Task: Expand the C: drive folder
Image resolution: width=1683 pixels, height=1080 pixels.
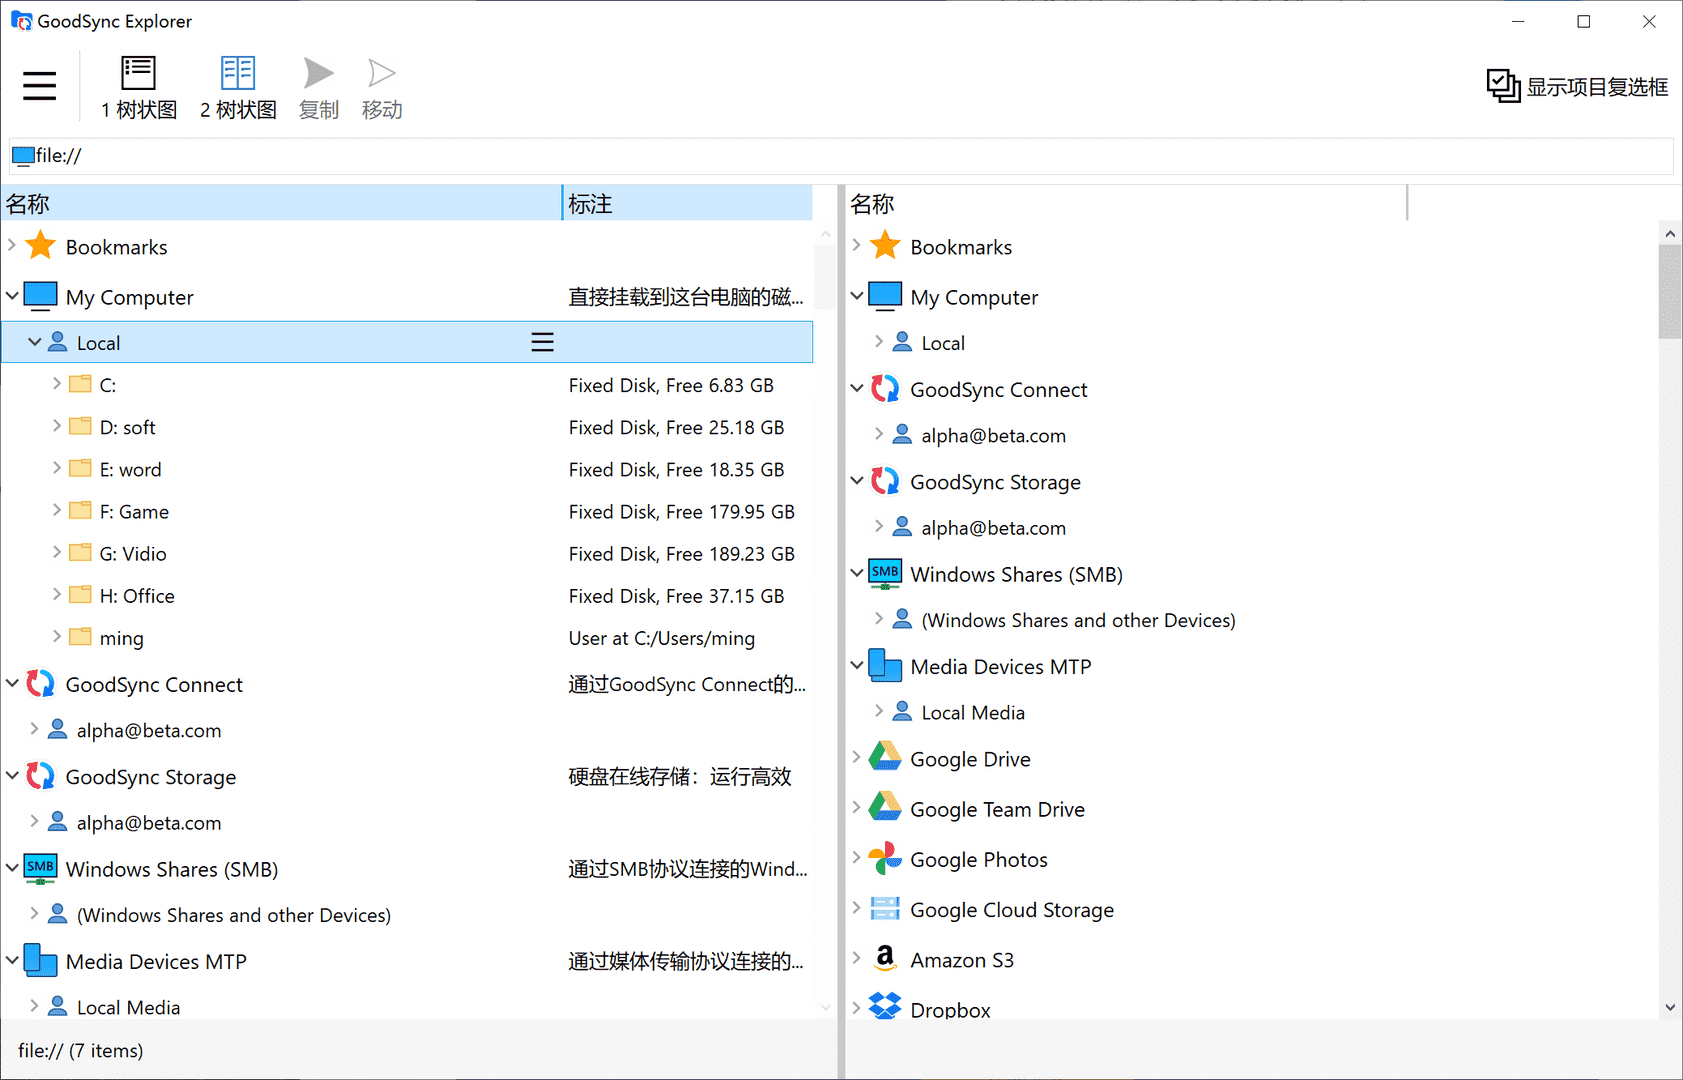Action: coord(57,384)
